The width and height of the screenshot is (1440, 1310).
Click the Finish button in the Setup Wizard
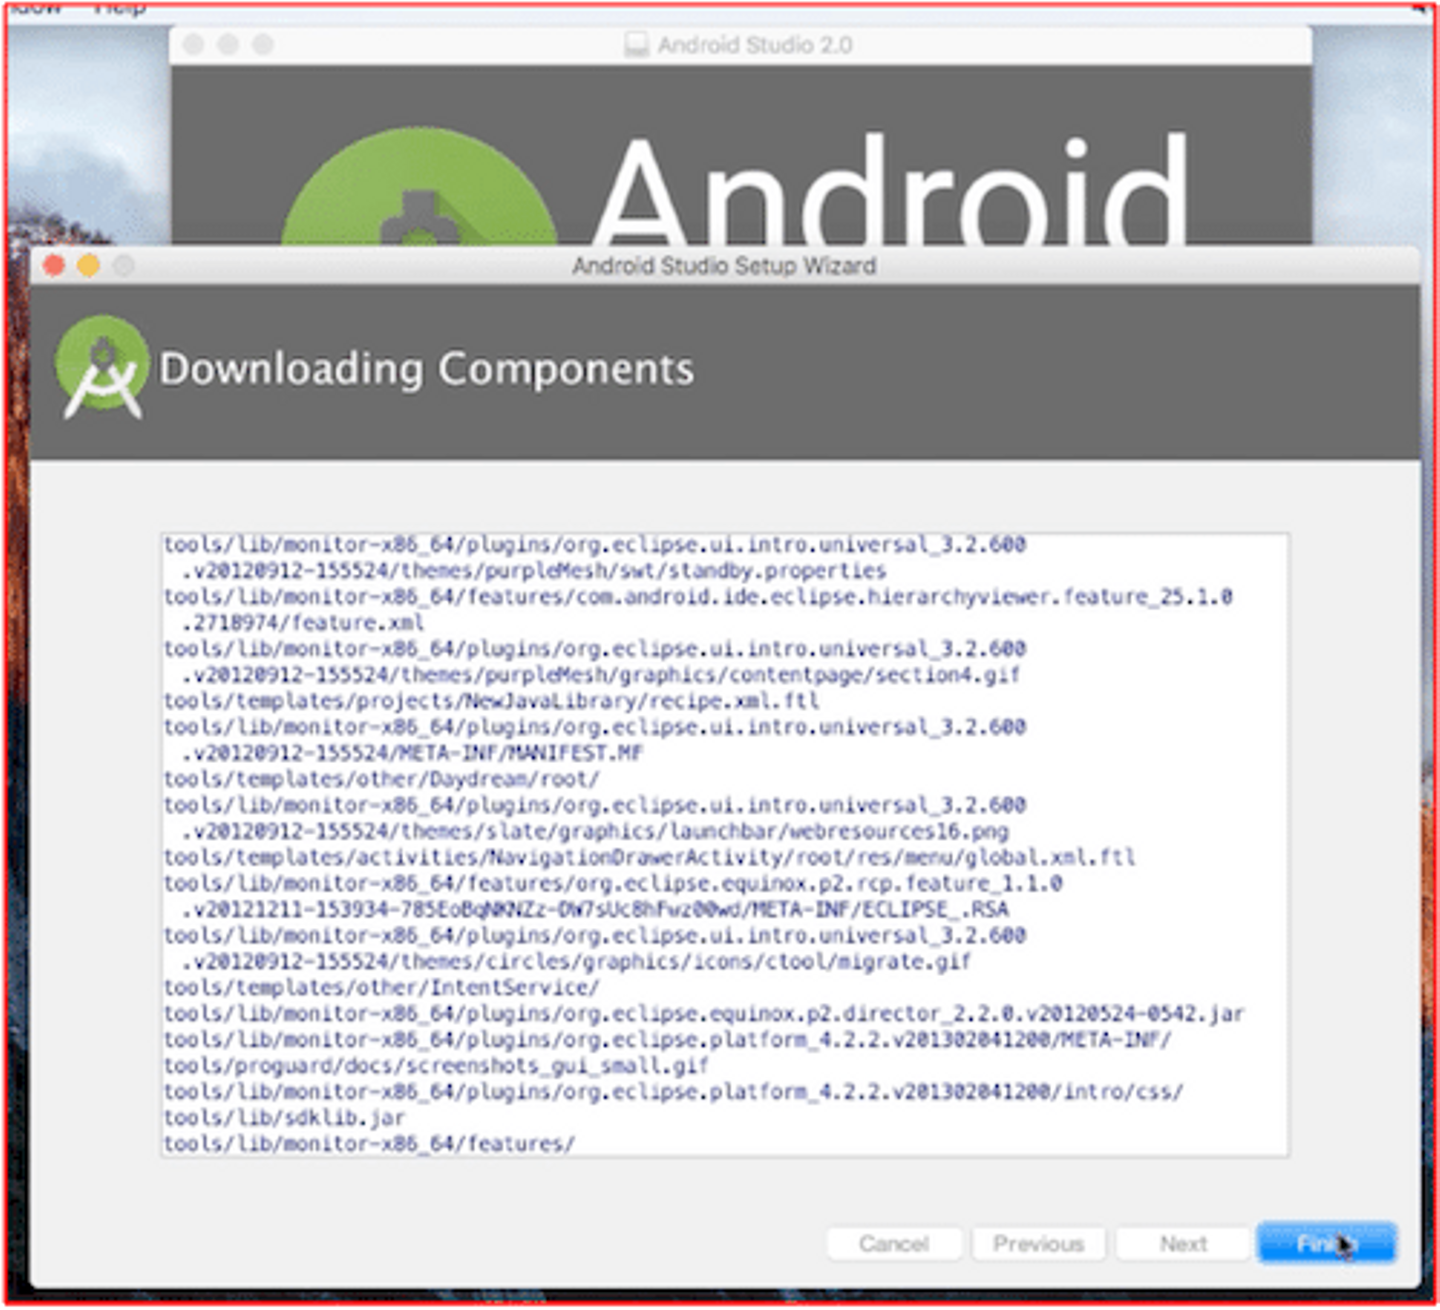tap(1326, 1243)
